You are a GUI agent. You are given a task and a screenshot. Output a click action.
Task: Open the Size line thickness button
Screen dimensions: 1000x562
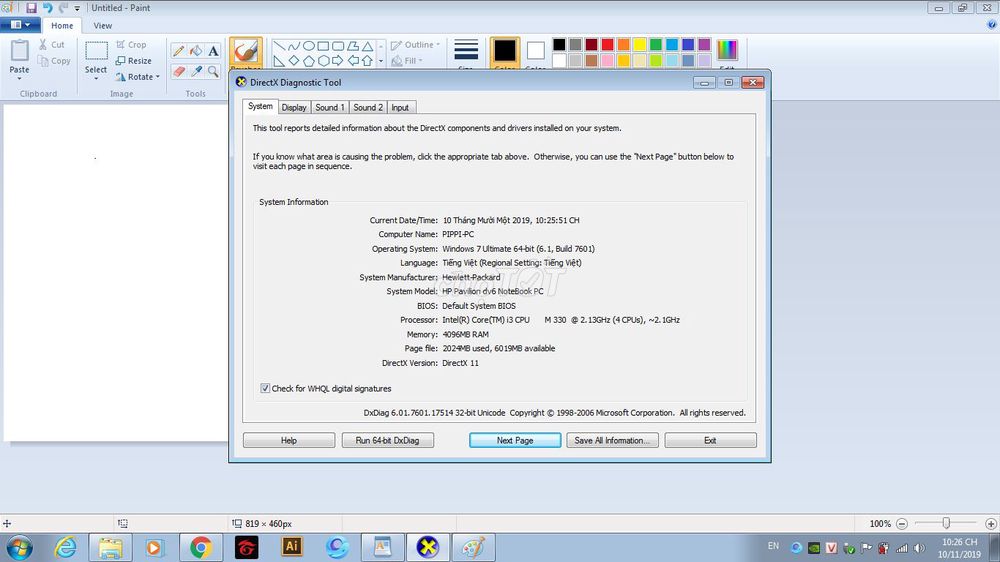[466, 53]
